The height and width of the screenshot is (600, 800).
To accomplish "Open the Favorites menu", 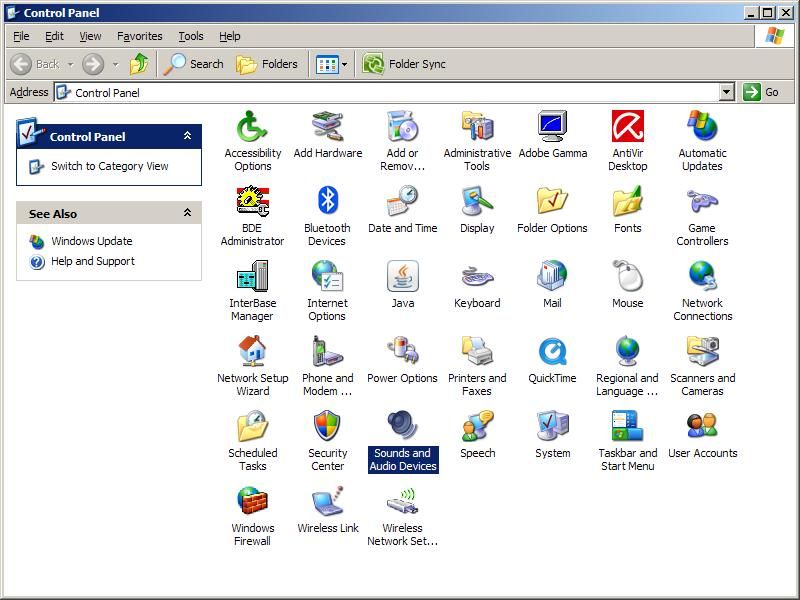I will tap(139, 36).
